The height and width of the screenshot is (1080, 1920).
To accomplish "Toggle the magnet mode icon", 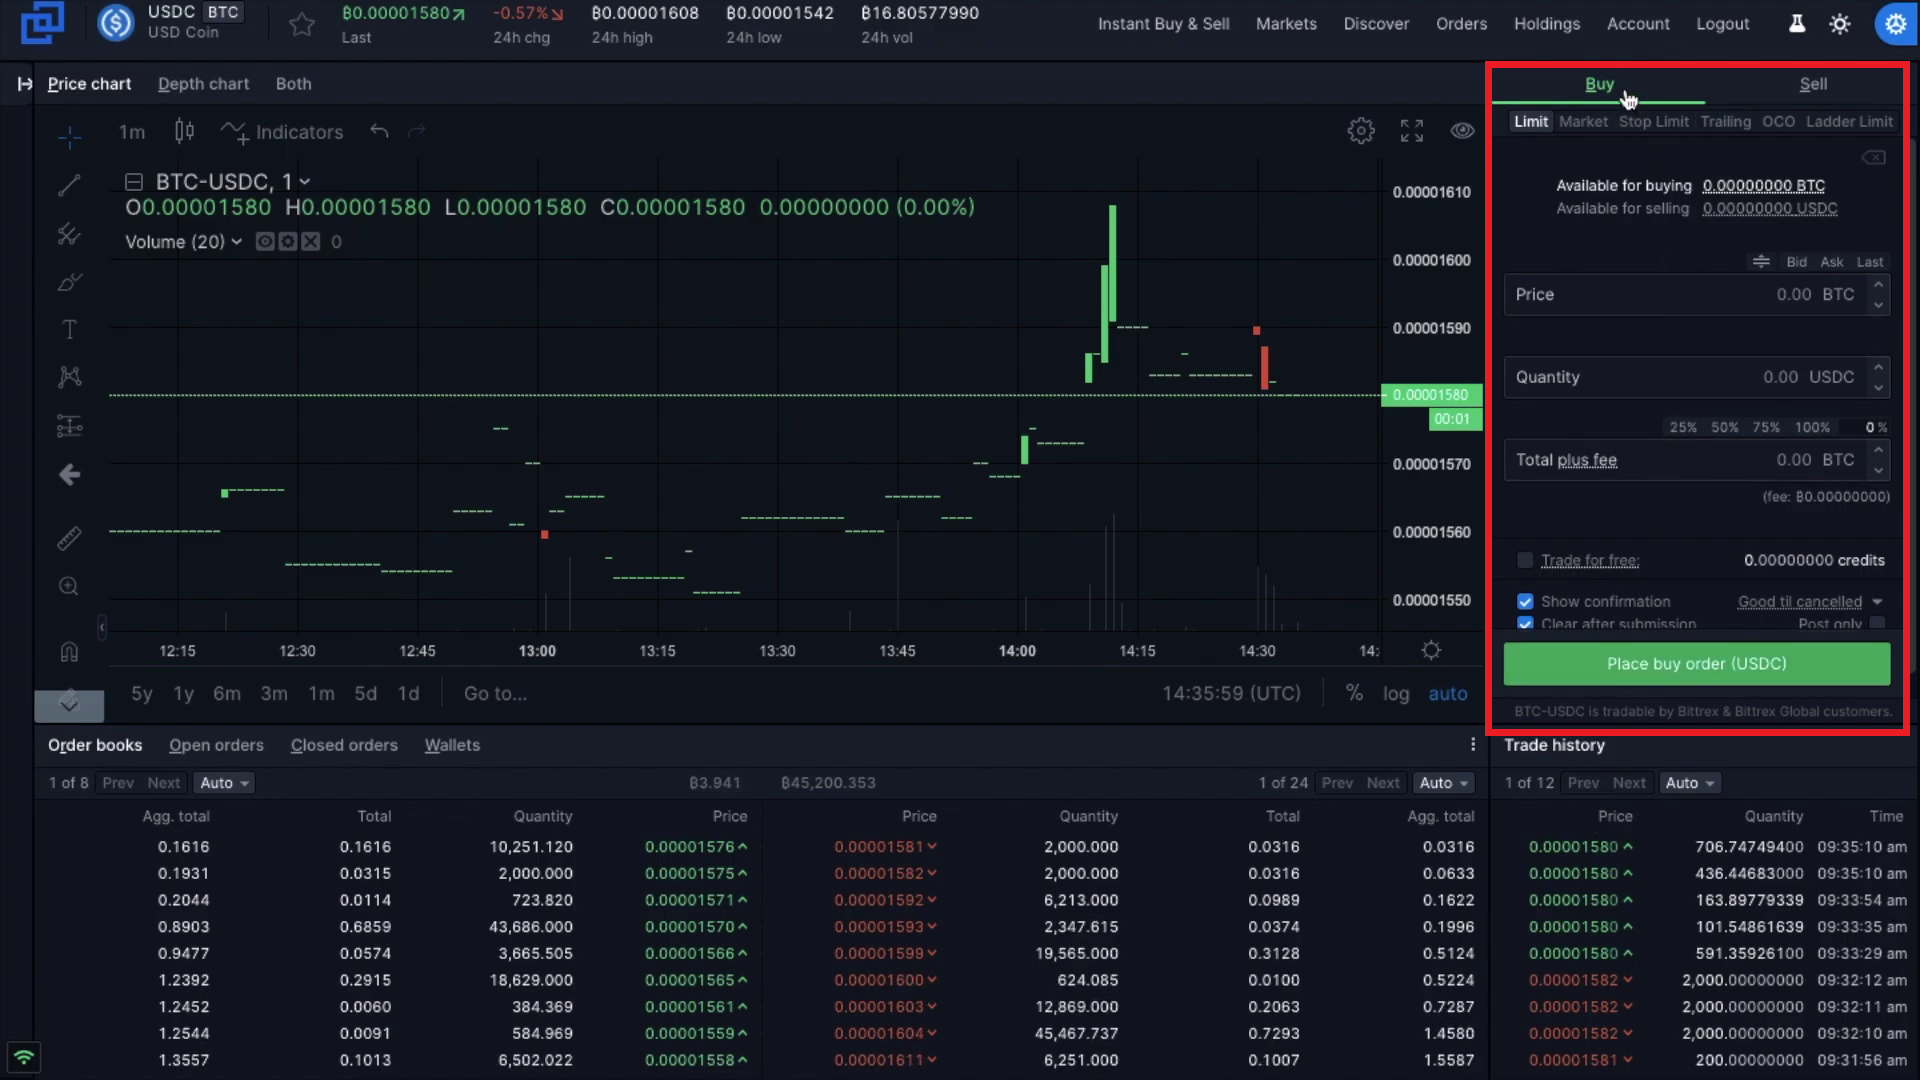I will pos(69,652).
